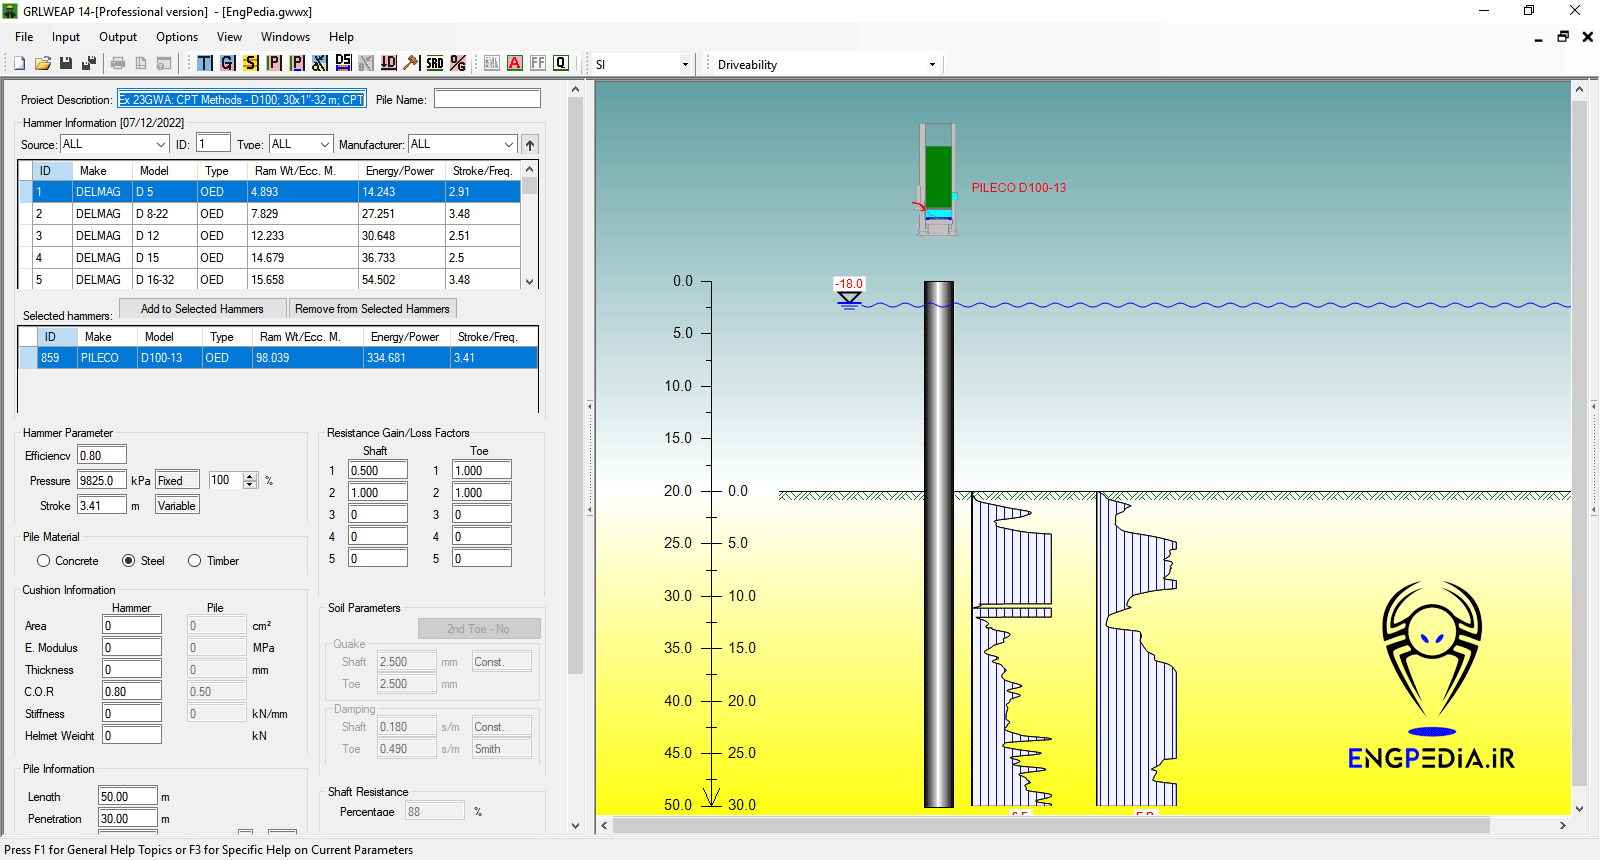The height and width of the screenshot is (860, 1600).
Task: Click the Save As double-floppy icon
Action: (88, 63)
